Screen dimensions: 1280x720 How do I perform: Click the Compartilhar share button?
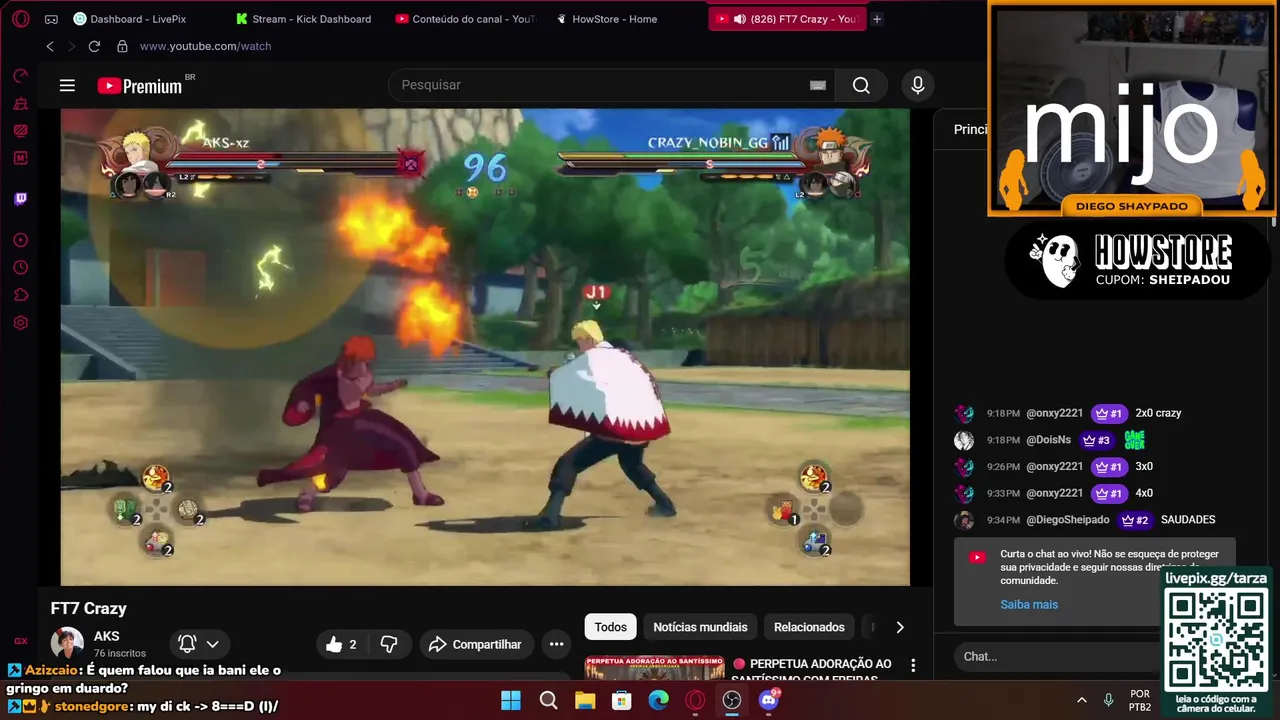476,644
